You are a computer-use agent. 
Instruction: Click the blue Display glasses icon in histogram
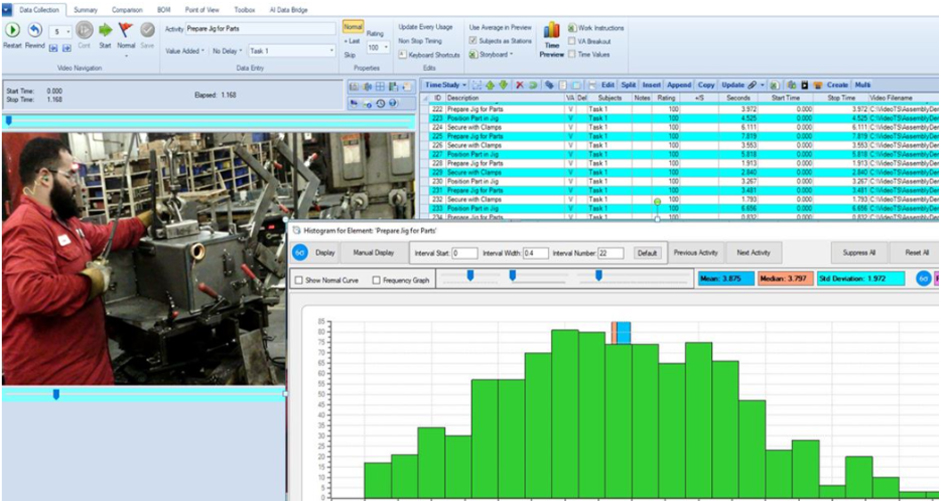coord(300,253)
